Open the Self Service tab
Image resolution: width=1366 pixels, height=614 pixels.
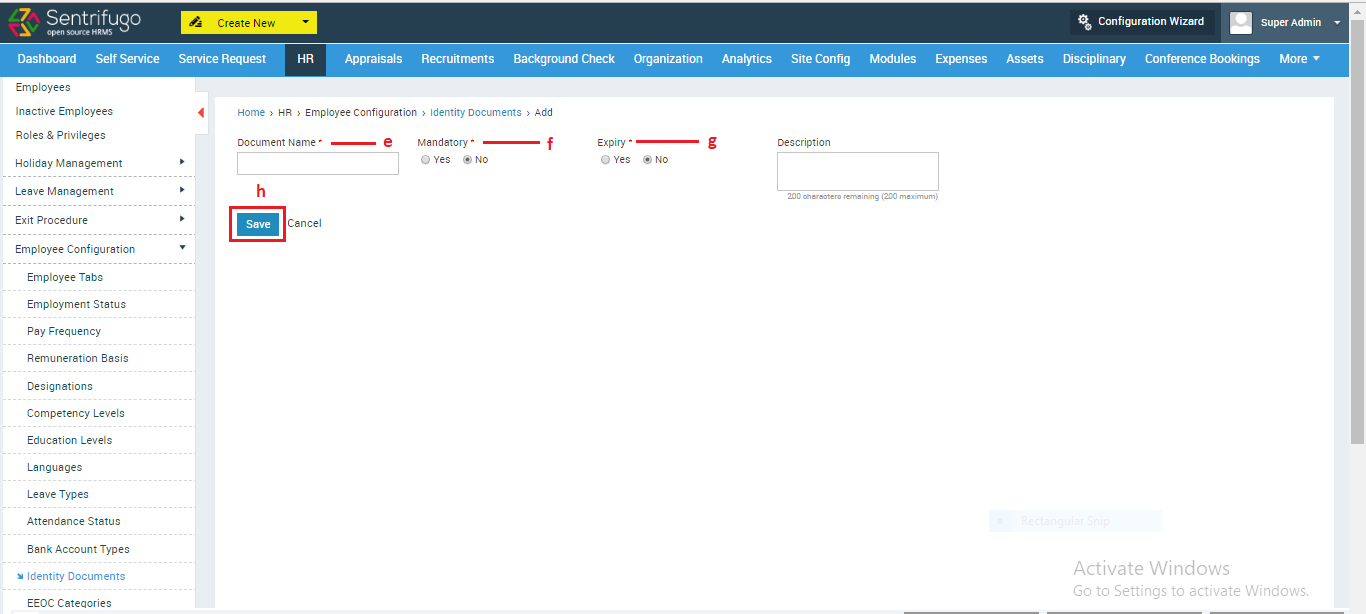coord(127,59)
